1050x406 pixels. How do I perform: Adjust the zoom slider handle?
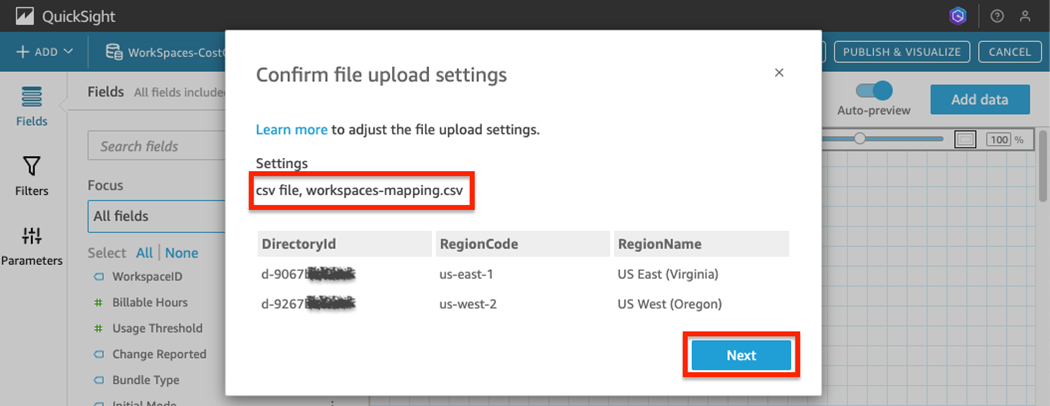point(860,139)
